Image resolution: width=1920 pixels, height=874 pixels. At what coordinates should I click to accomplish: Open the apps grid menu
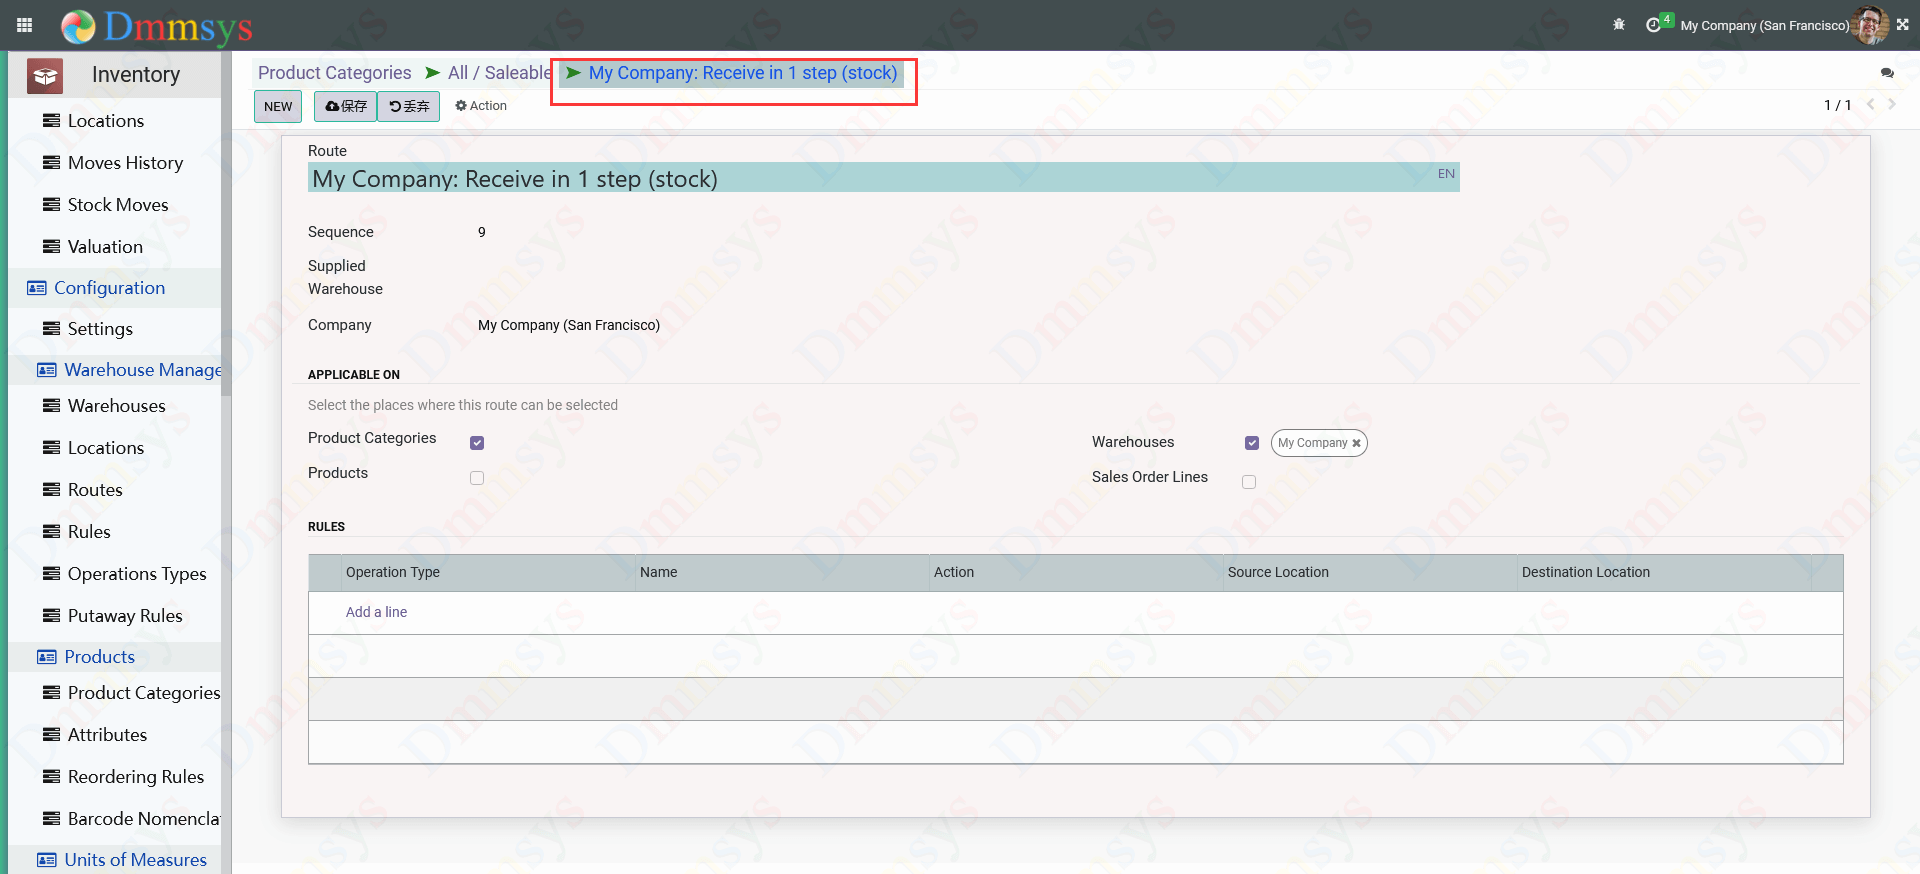[25, 25]
